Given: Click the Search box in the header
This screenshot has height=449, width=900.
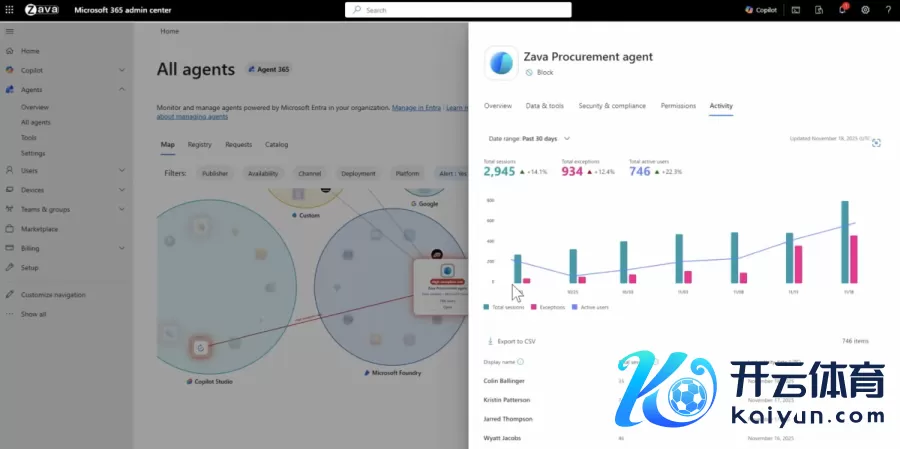Looking at the screenshot, I should tap(458, 10).
